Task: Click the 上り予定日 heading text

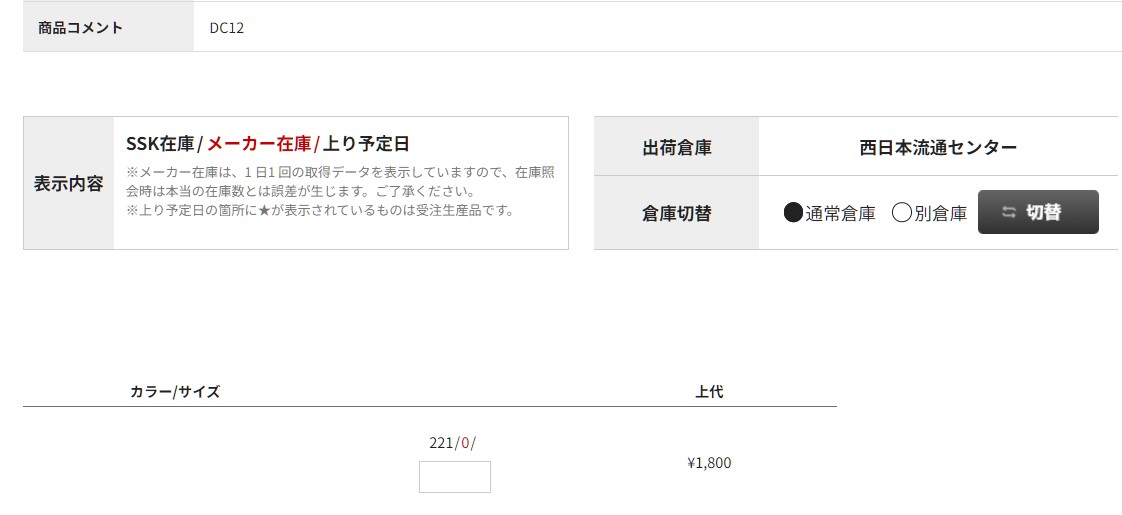Action: point(366,144)
